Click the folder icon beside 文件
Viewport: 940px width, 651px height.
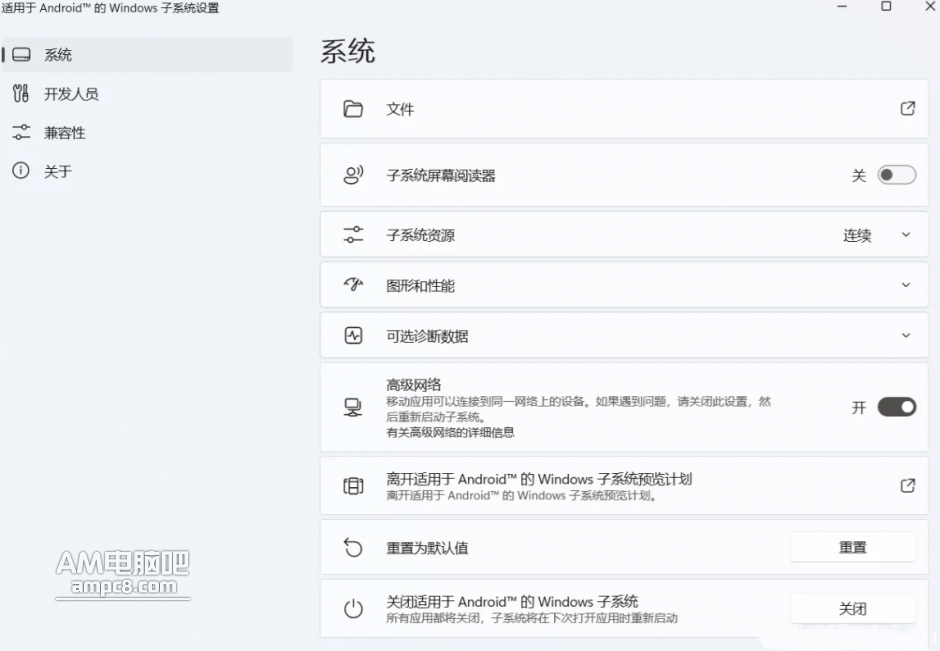click(353, 109)
